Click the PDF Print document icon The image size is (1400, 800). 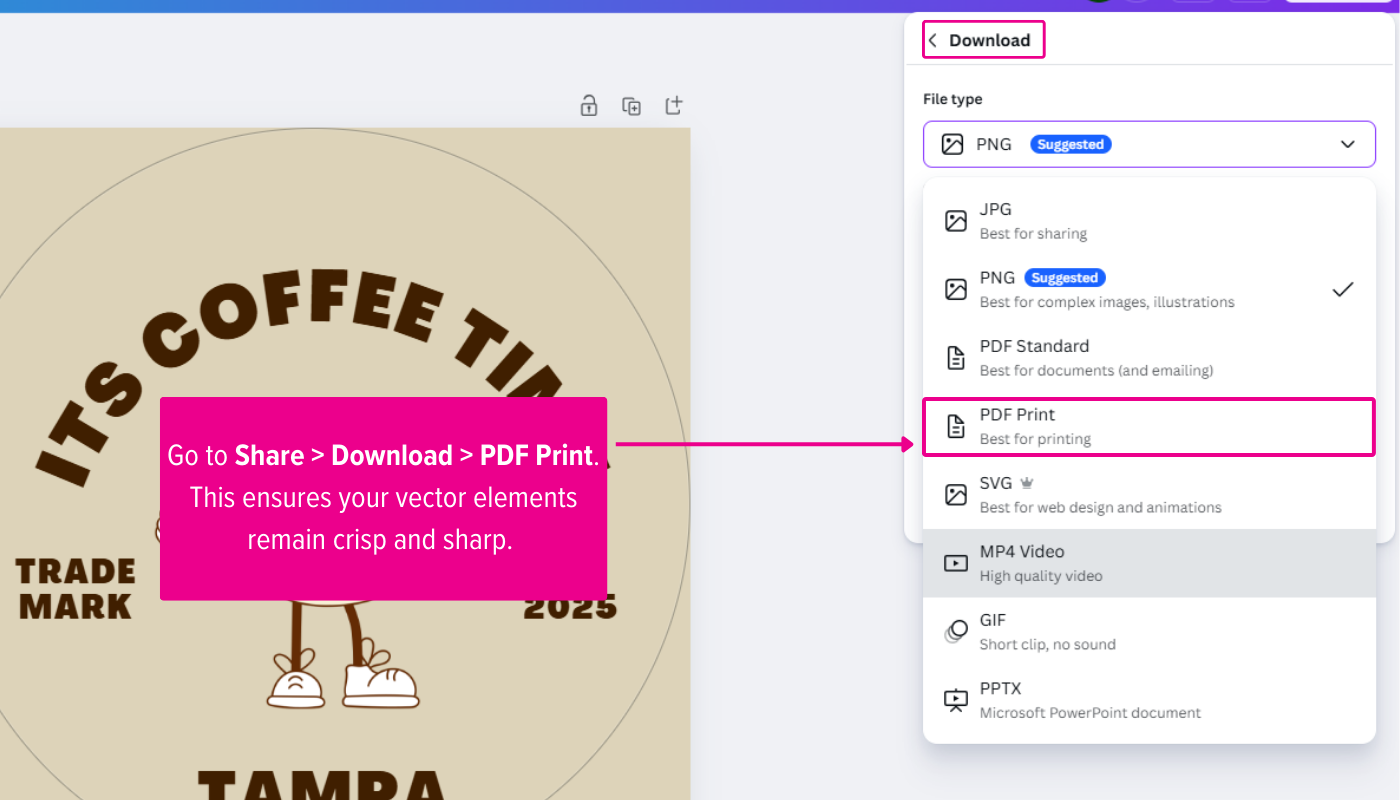pyautogui.click(x=953, y=426)
